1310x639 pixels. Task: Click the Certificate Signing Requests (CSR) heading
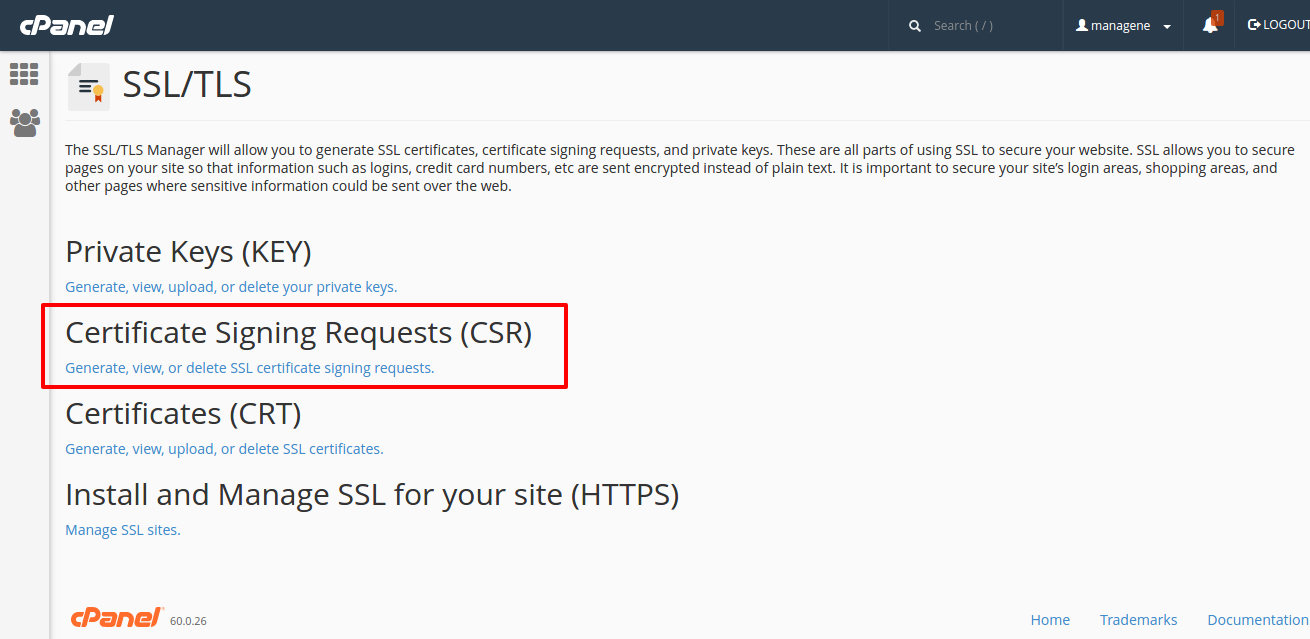point(298,332)
